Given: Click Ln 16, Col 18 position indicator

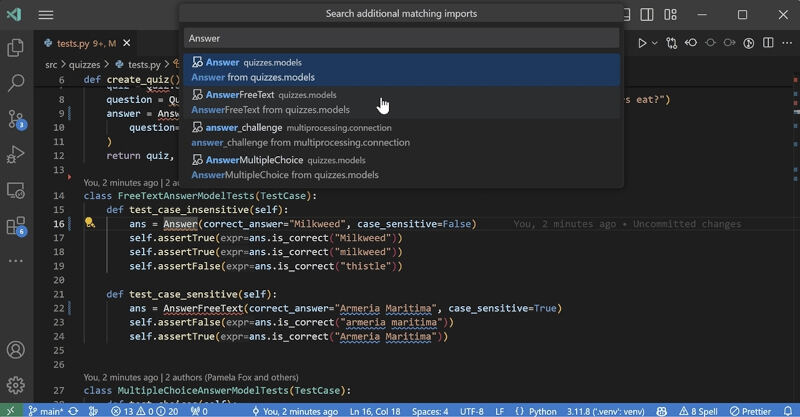Looking at the screenshot, I should click(375, 411).
